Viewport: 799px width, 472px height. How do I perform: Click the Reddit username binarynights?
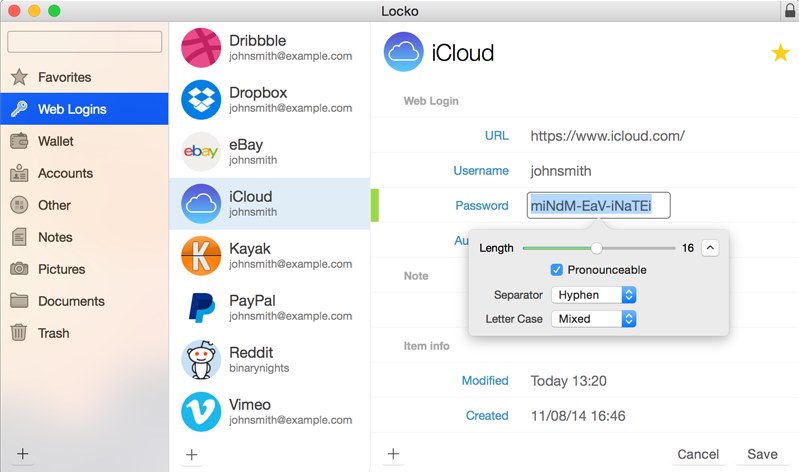point(259,368)
